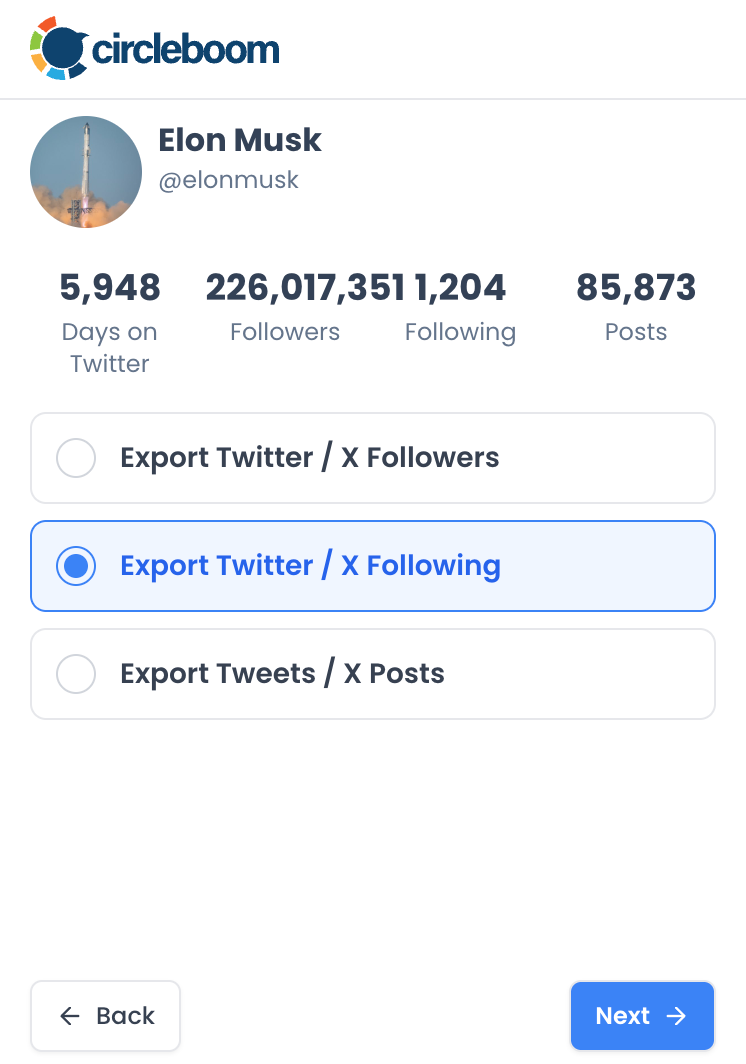Click the Elon Musk display name
This screenshot has height=1064, width=746.
tap(240, 141)
